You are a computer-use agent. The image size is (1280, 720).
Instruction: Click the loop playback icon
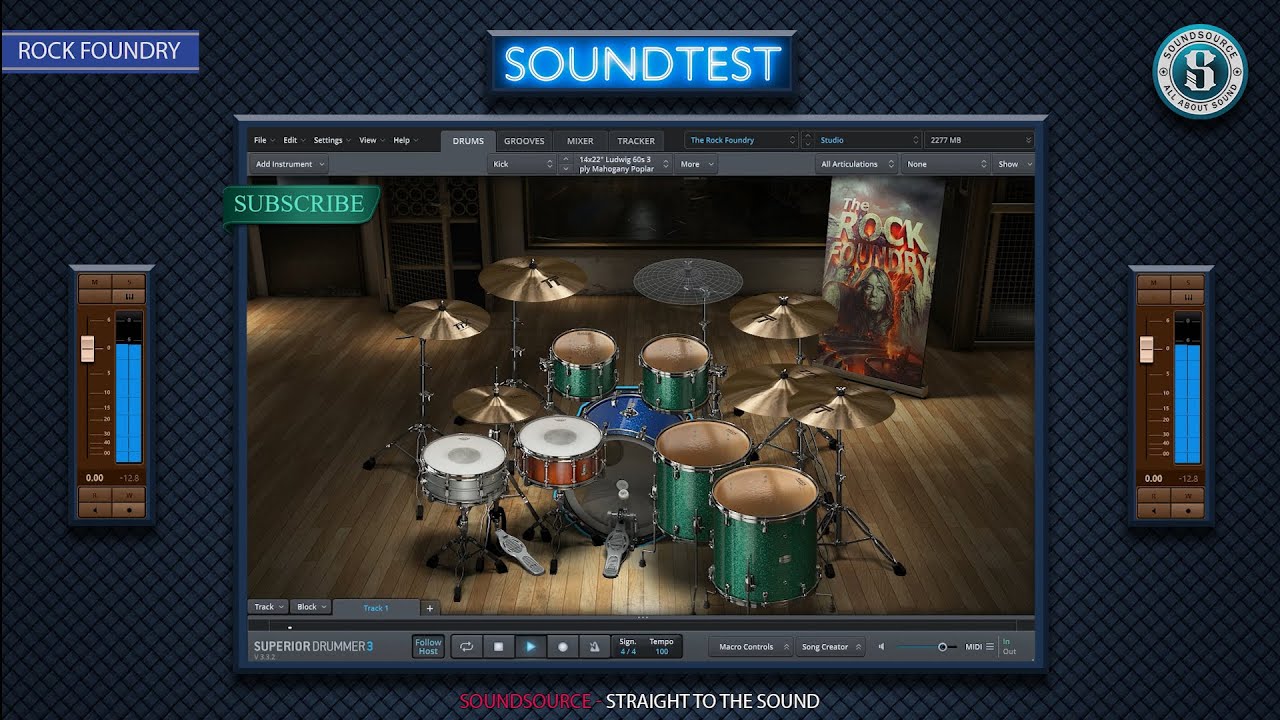click(x=467, y=647)
